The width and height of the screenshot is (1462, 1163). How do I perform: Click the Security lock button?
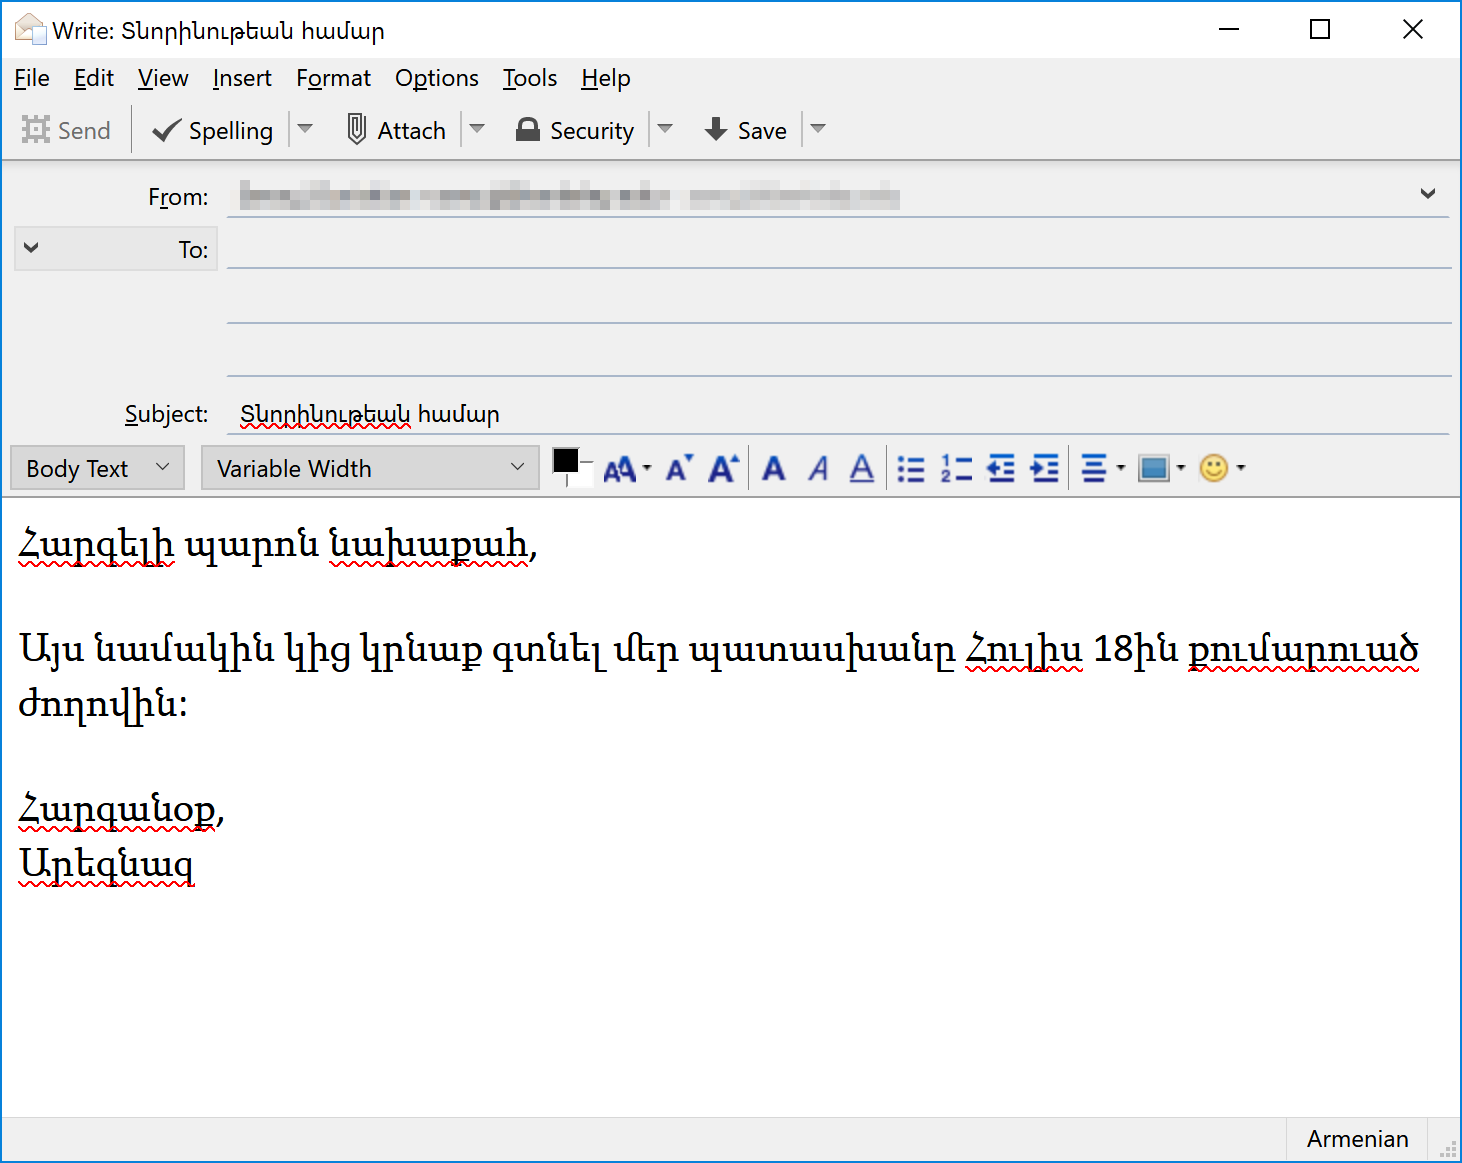click(x=575, y=131)
